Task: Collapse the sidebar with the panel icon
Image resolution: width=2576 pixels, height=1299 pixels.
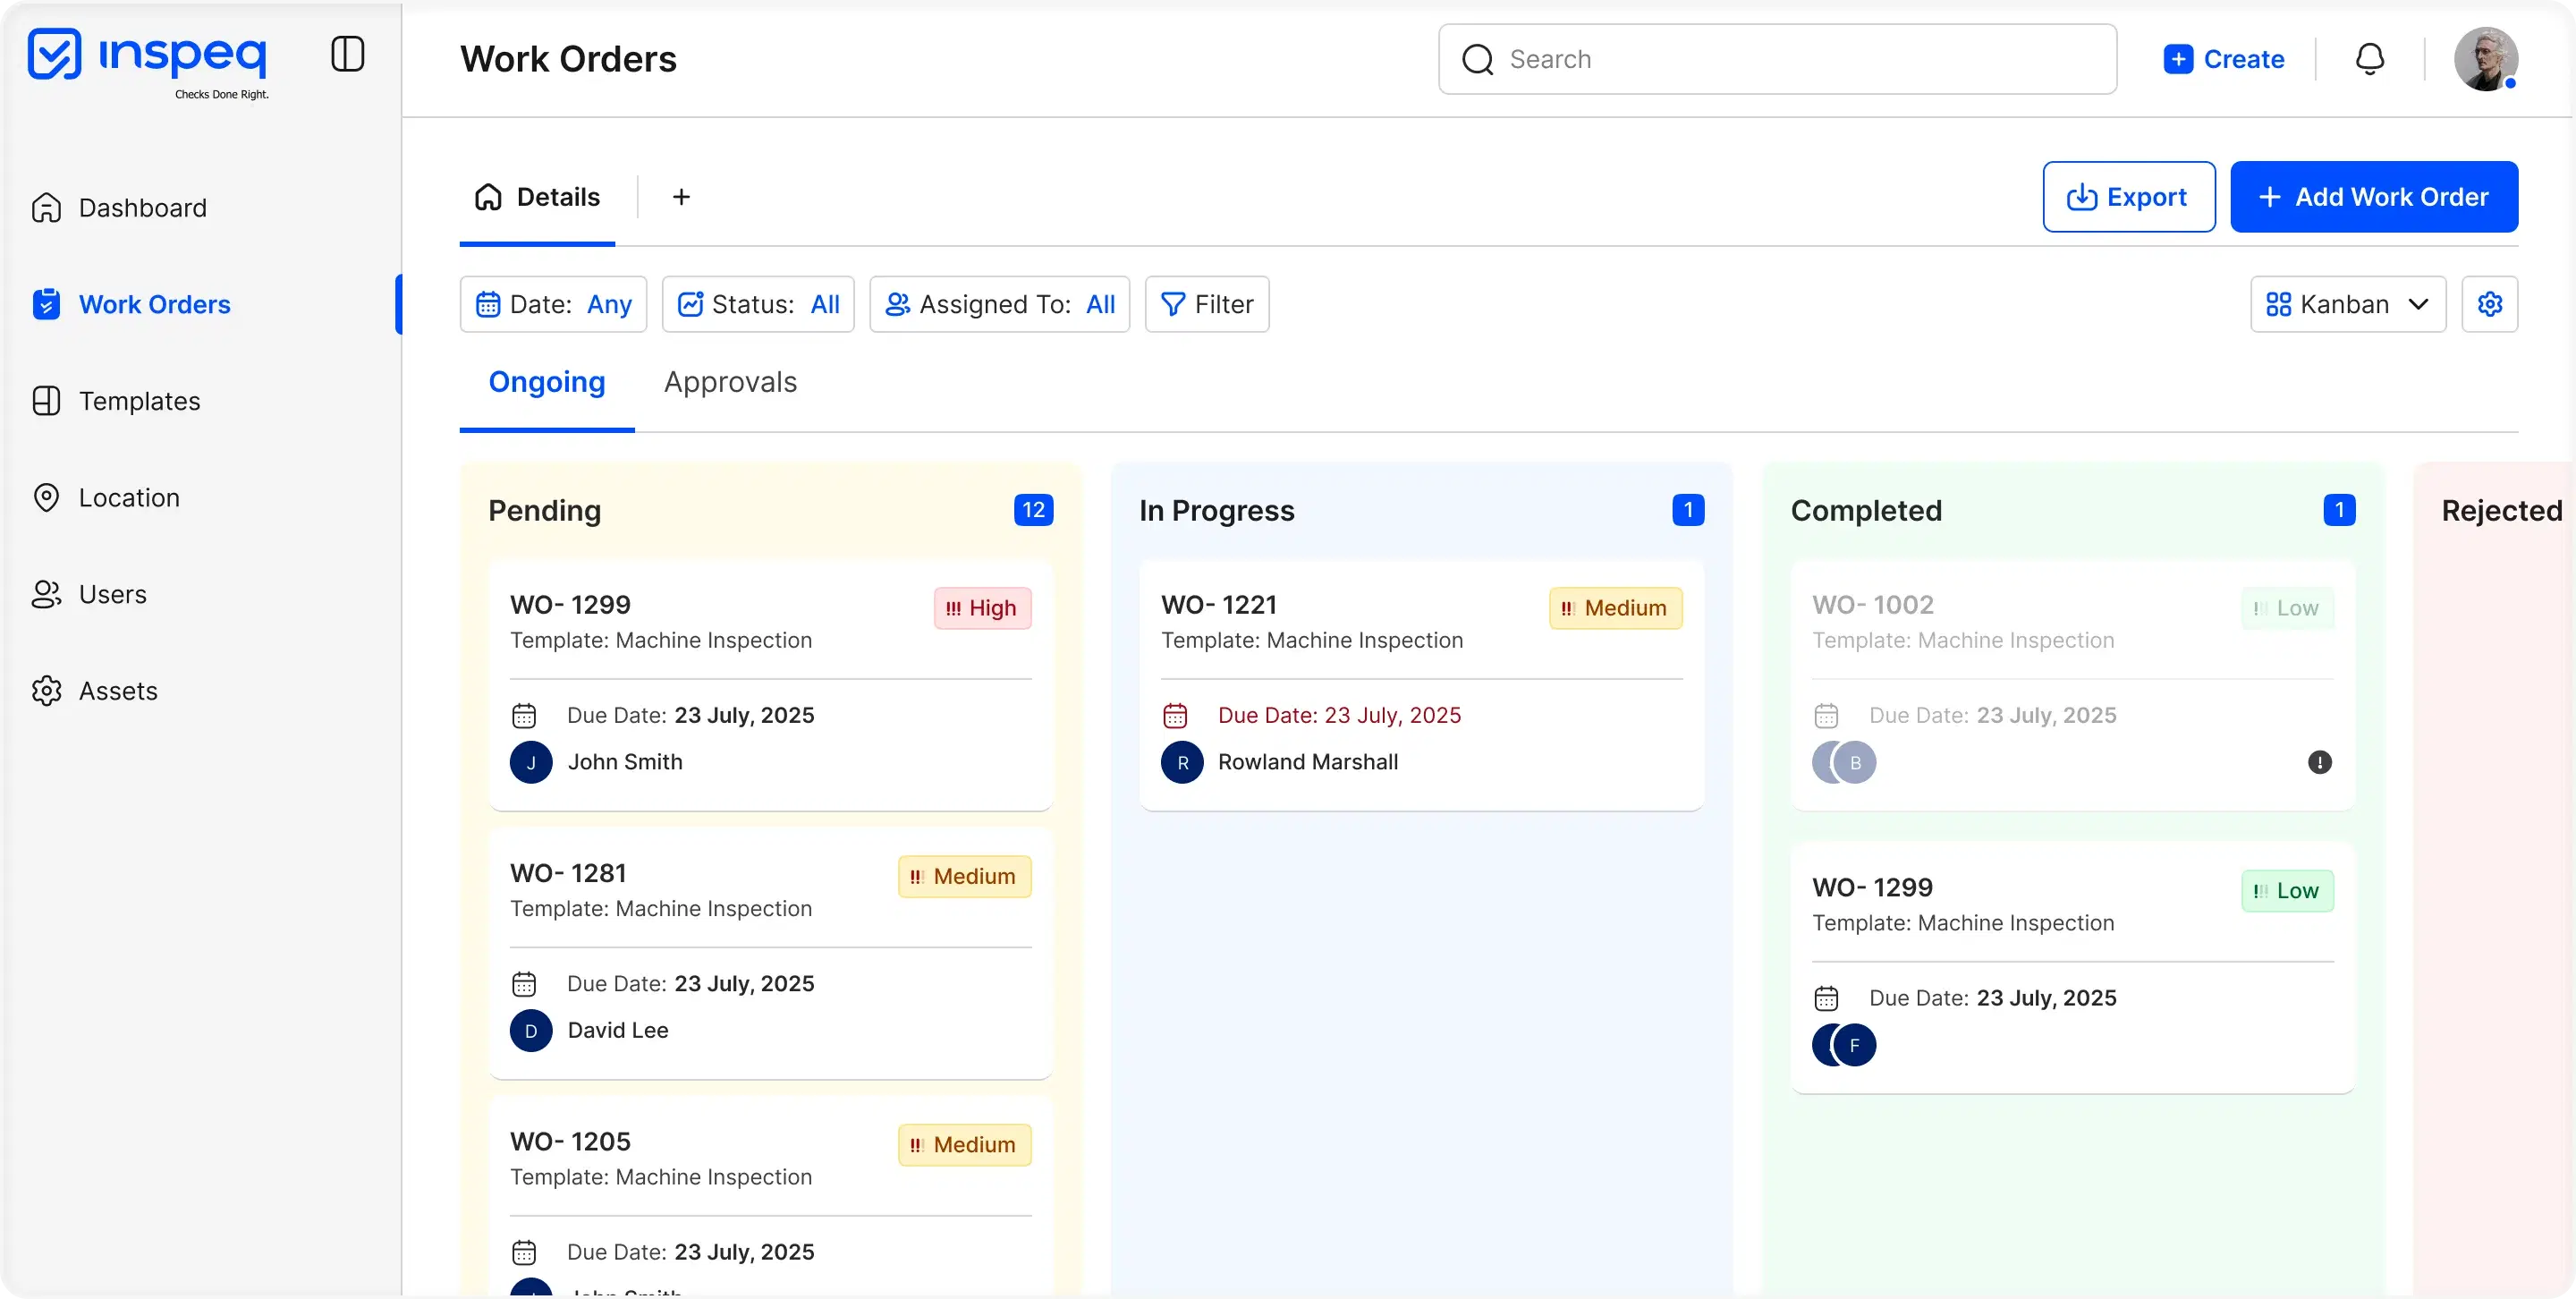Action: (x=347, y=54)
